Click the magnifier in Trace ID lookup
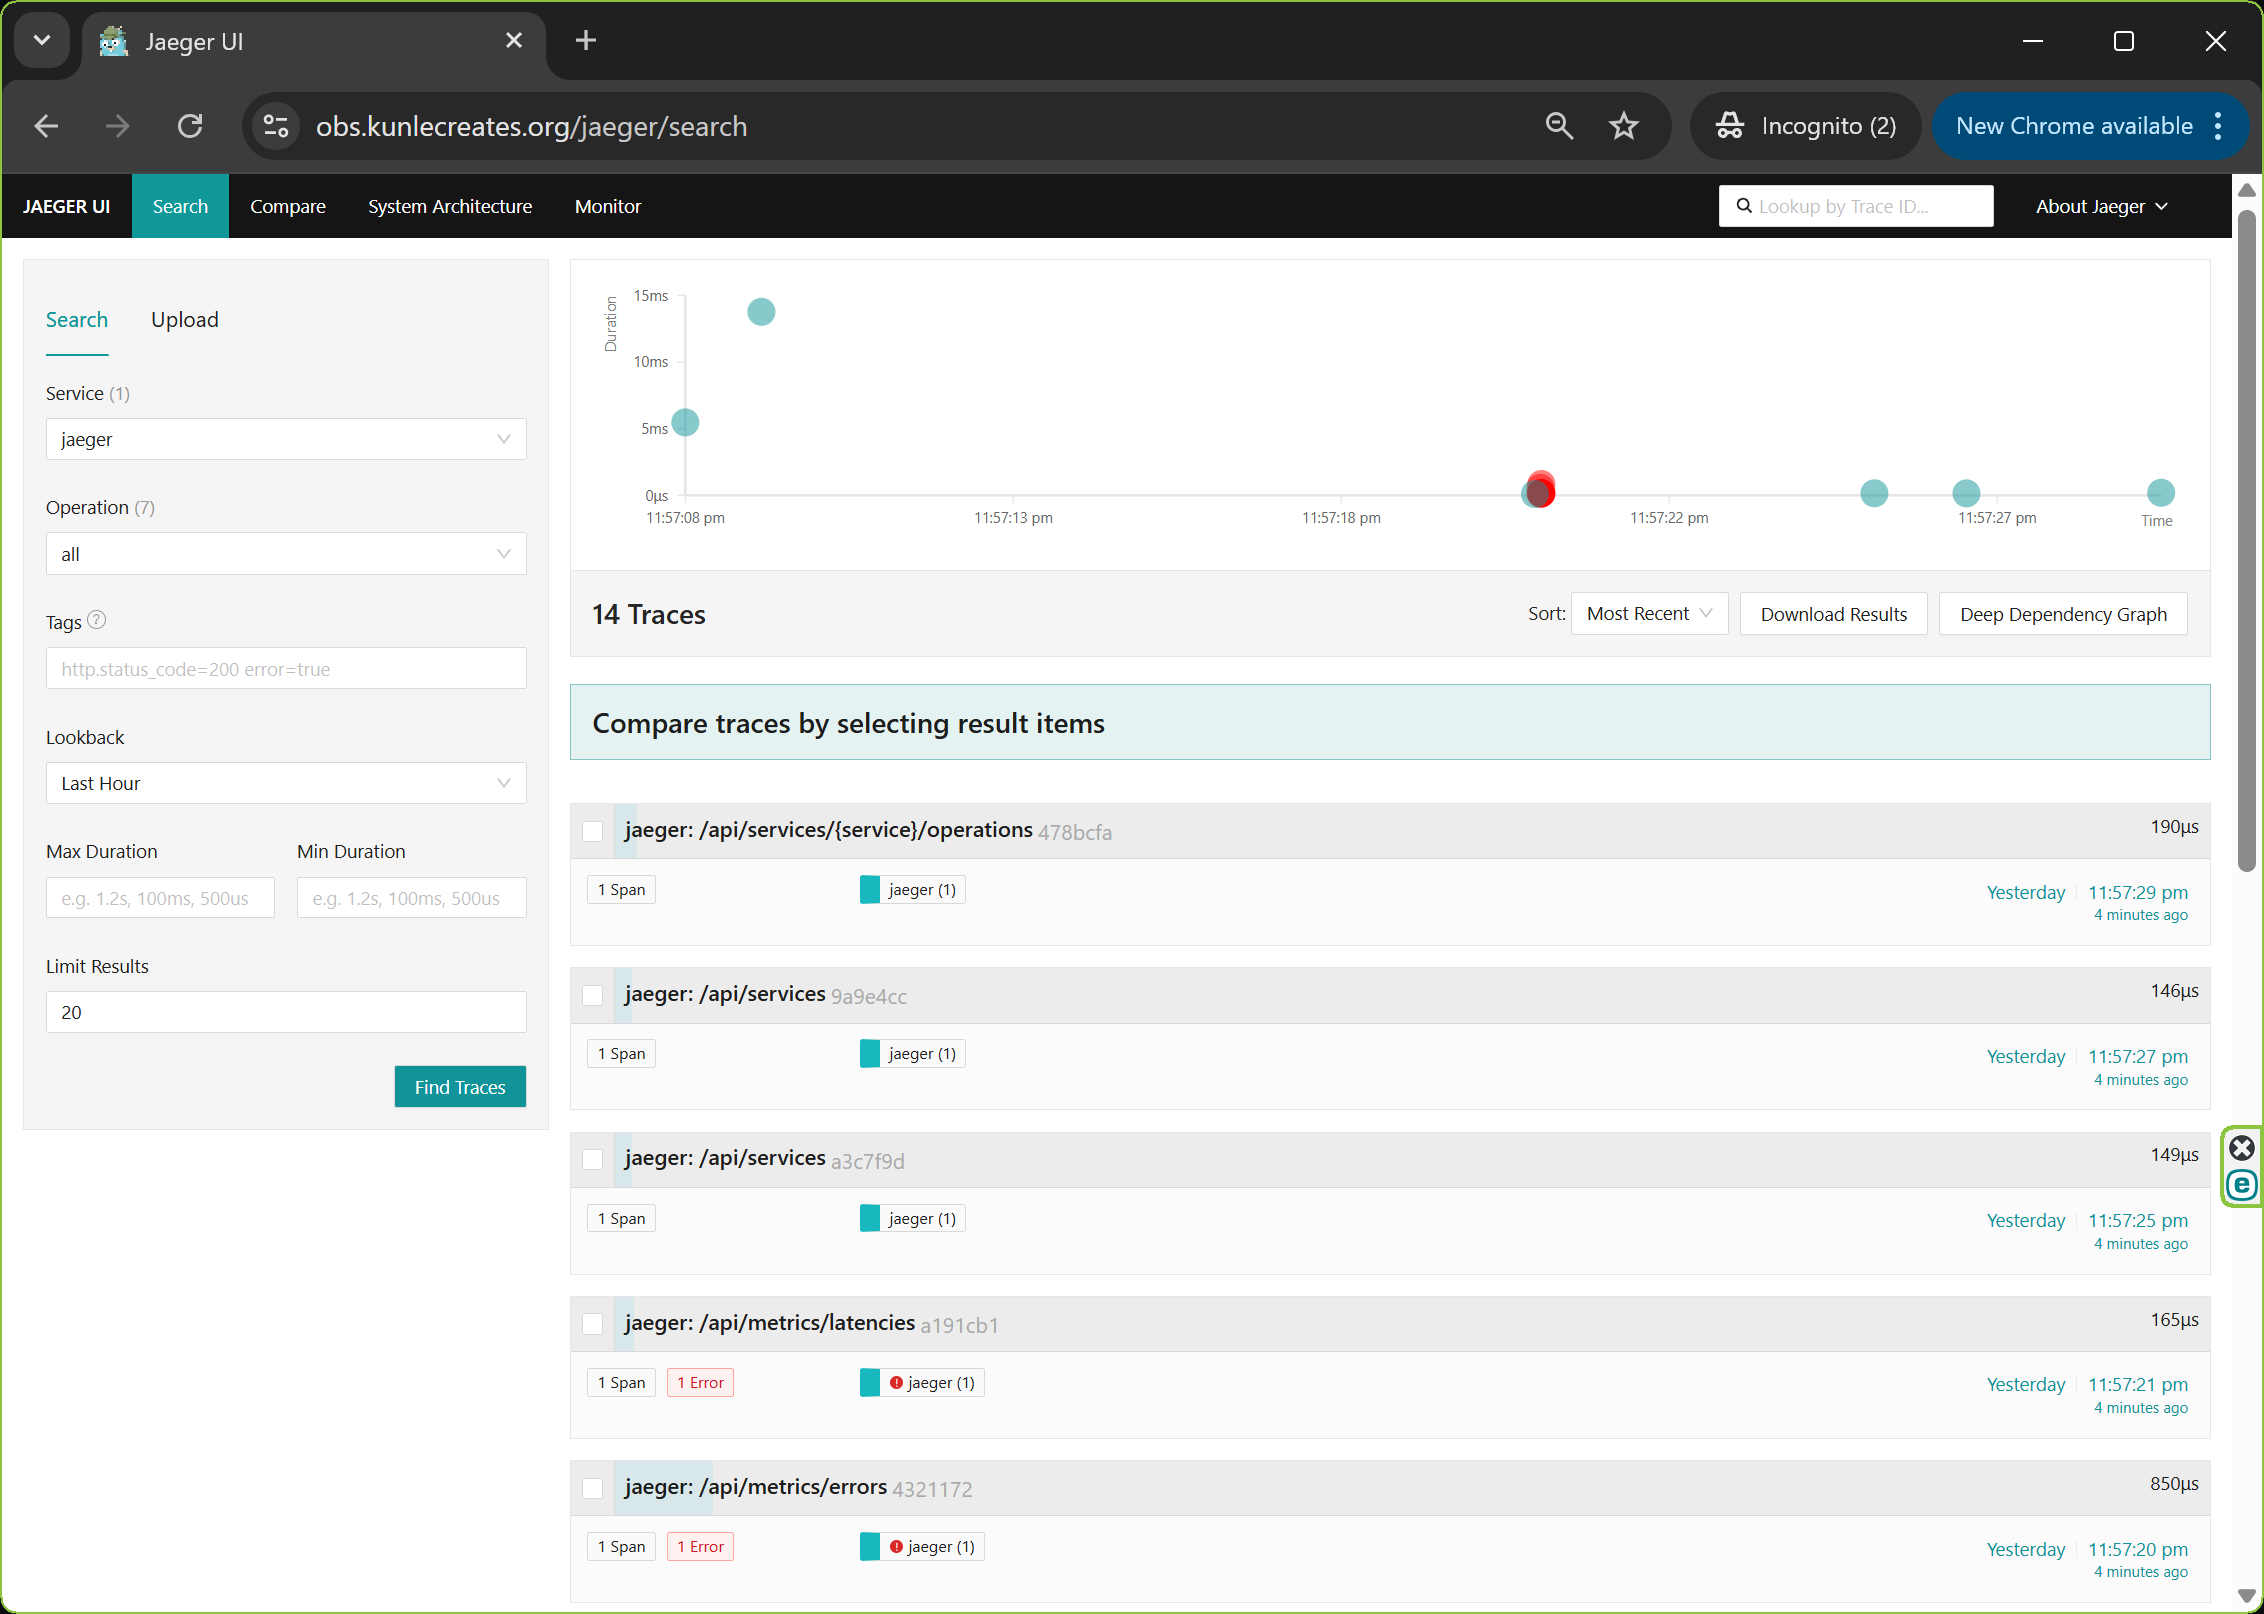 click(1744, 206)
